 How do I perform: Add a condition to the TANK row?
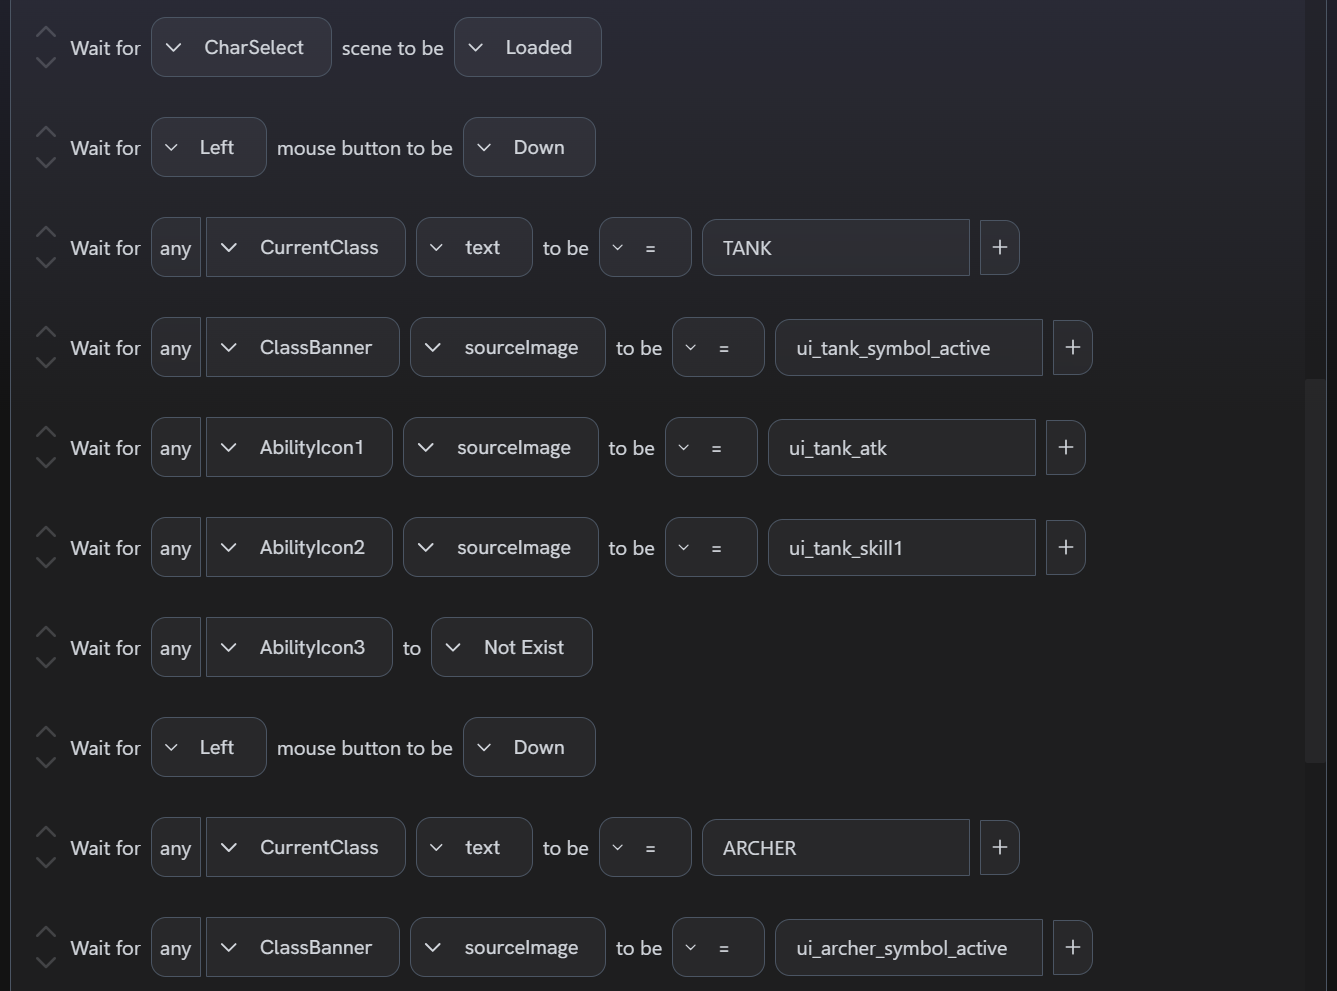pyautogui.click(x=999, y=247)
